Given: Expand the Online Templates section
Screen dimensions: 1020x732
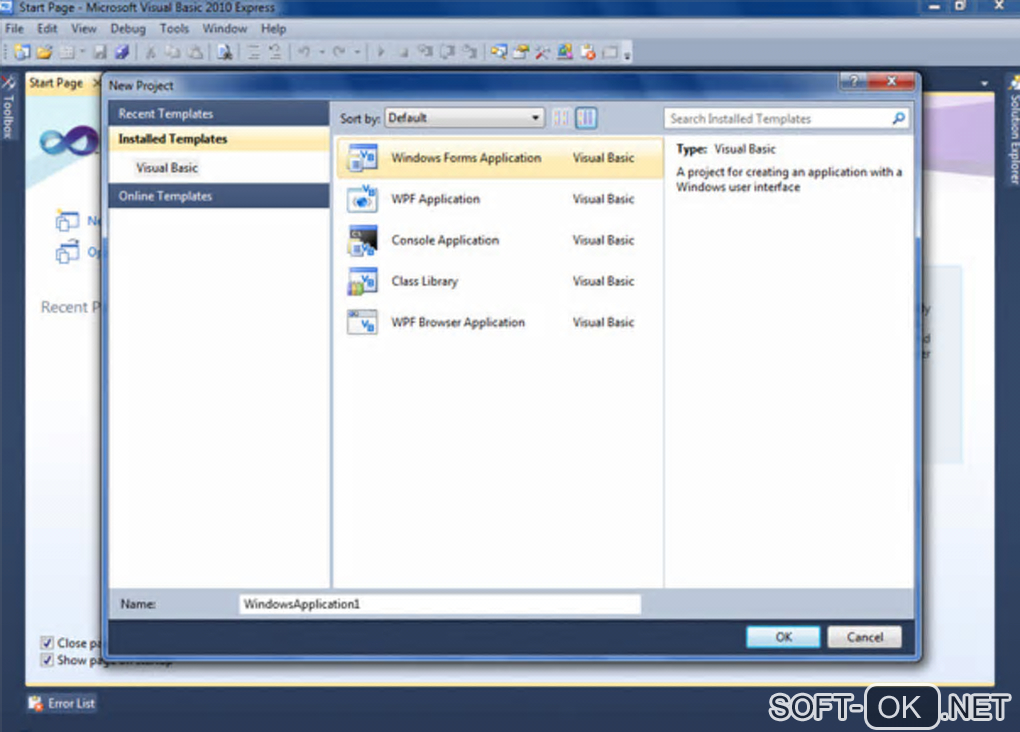Looking at the screenshot, I should click(x=219, y=196).
